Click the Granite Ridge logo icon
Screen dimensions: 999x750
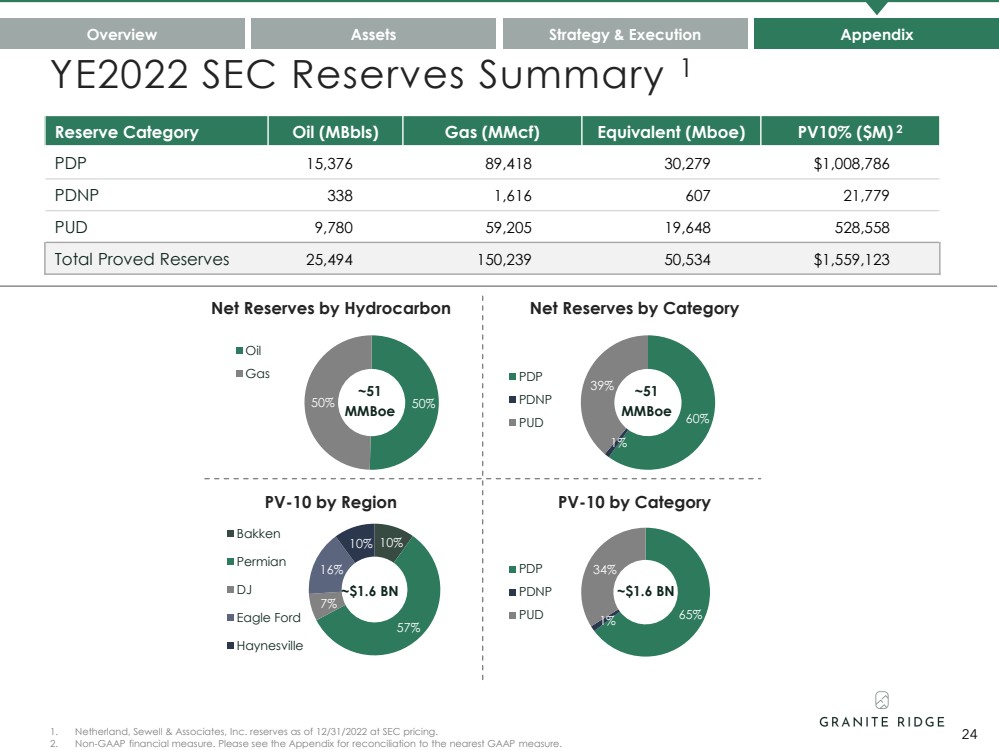tap(882, 699)
